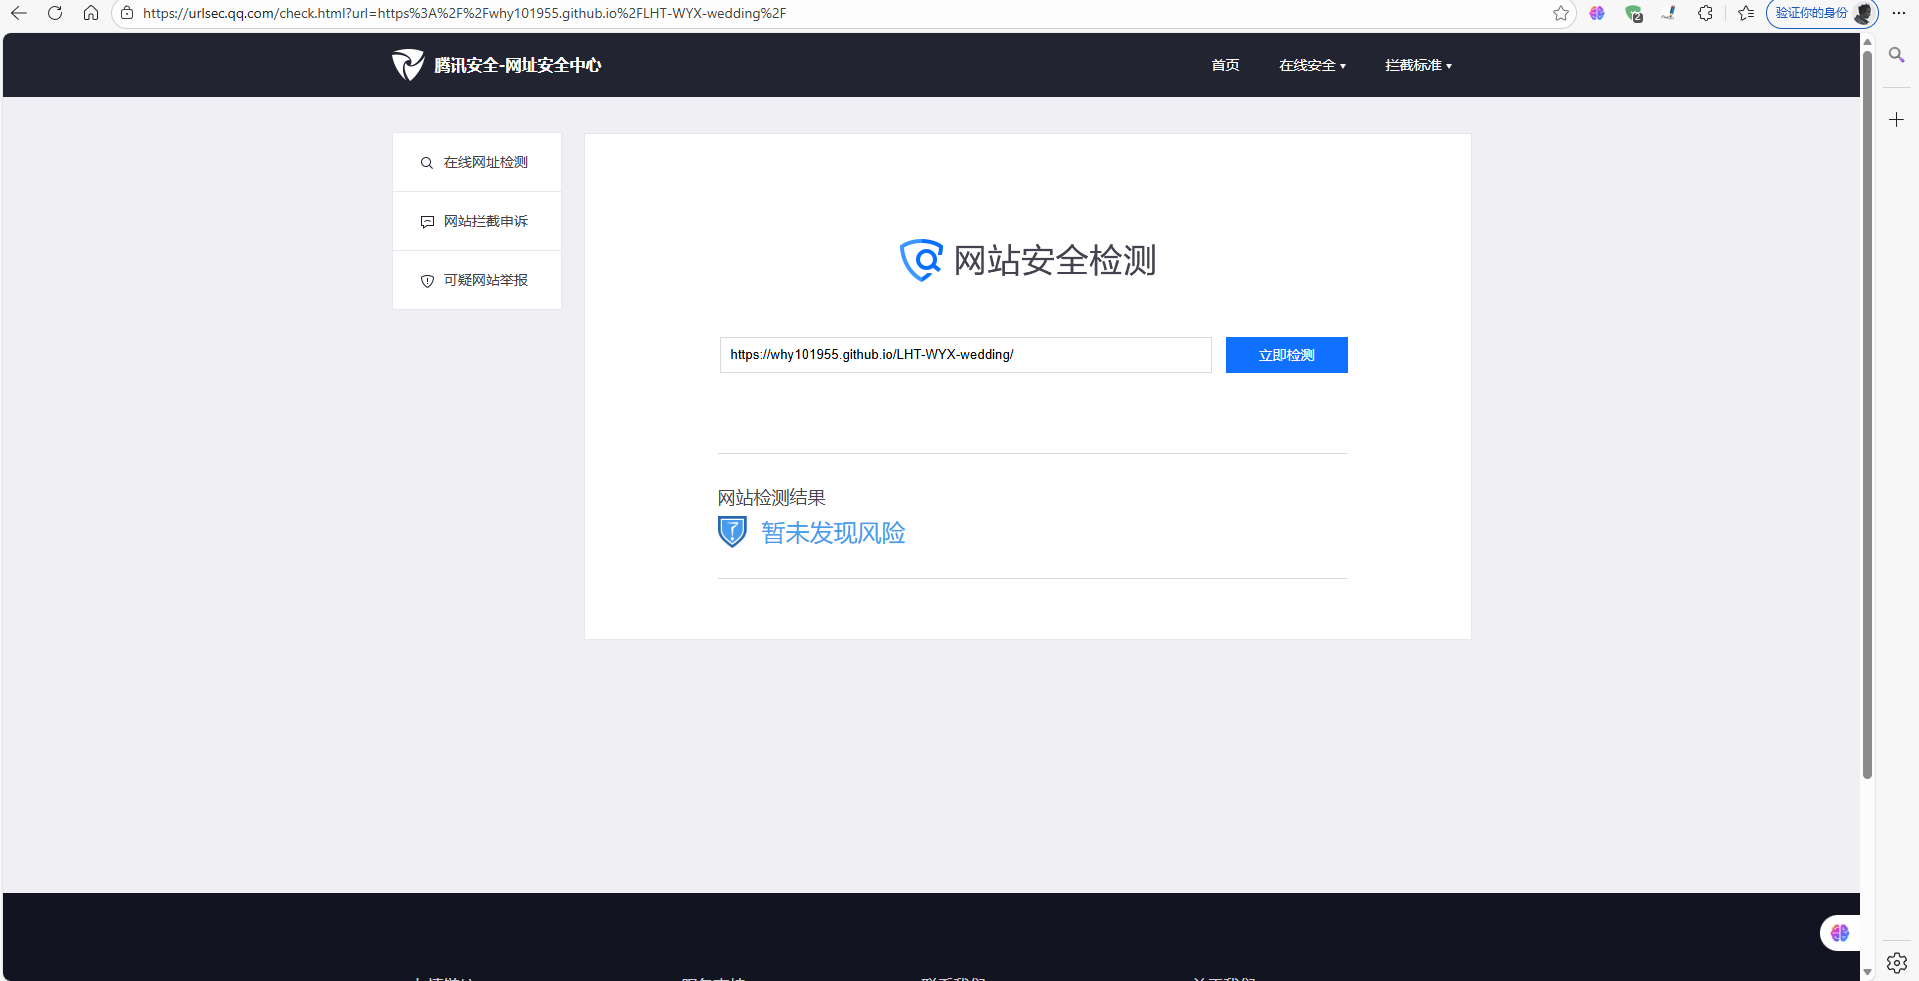Click the scrollbar down arrow

click(x=1867, y=971)
